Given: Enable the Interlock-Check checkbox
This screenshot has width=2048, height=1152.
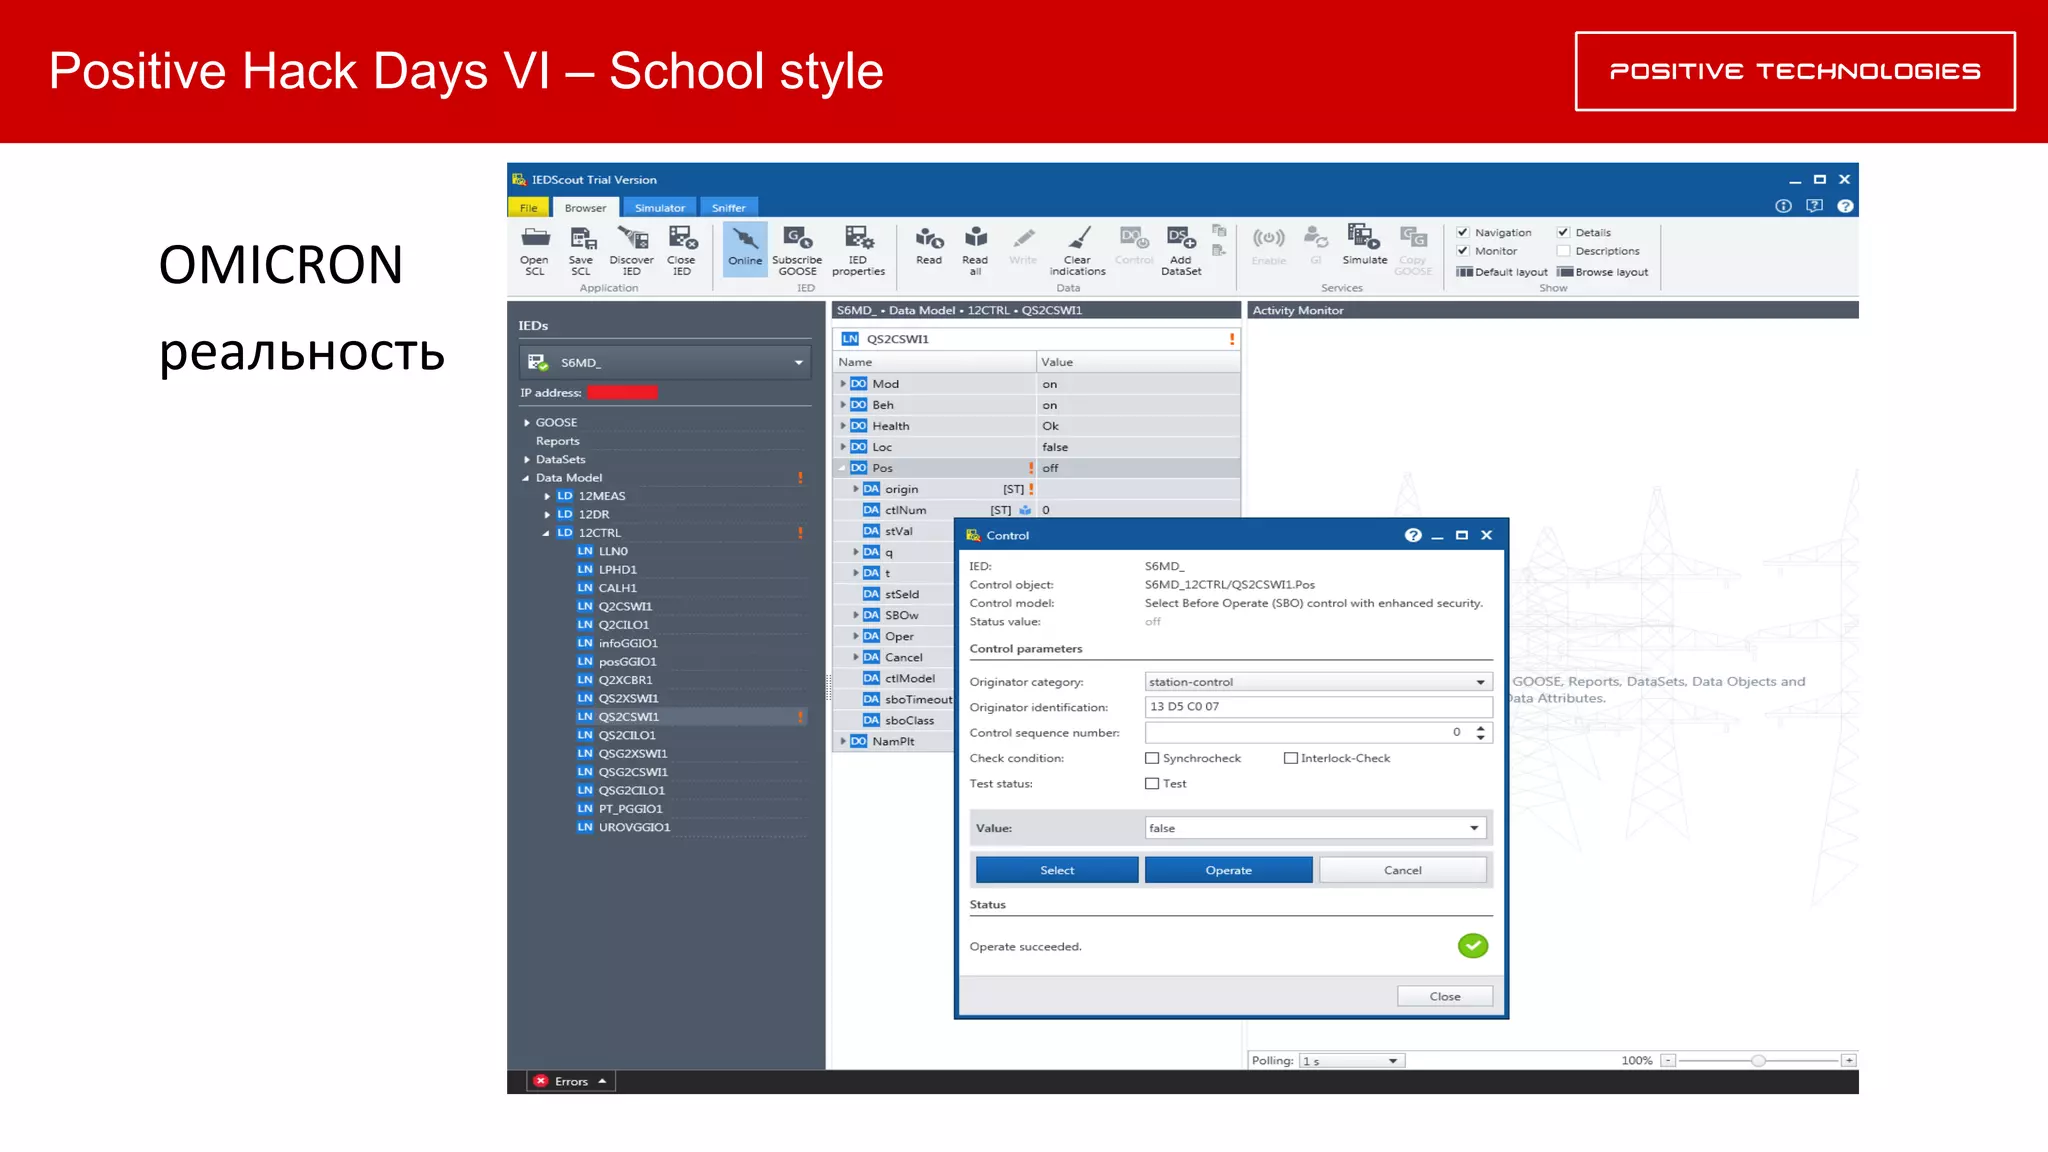Looking at the screenshot, I should 1290,758.
